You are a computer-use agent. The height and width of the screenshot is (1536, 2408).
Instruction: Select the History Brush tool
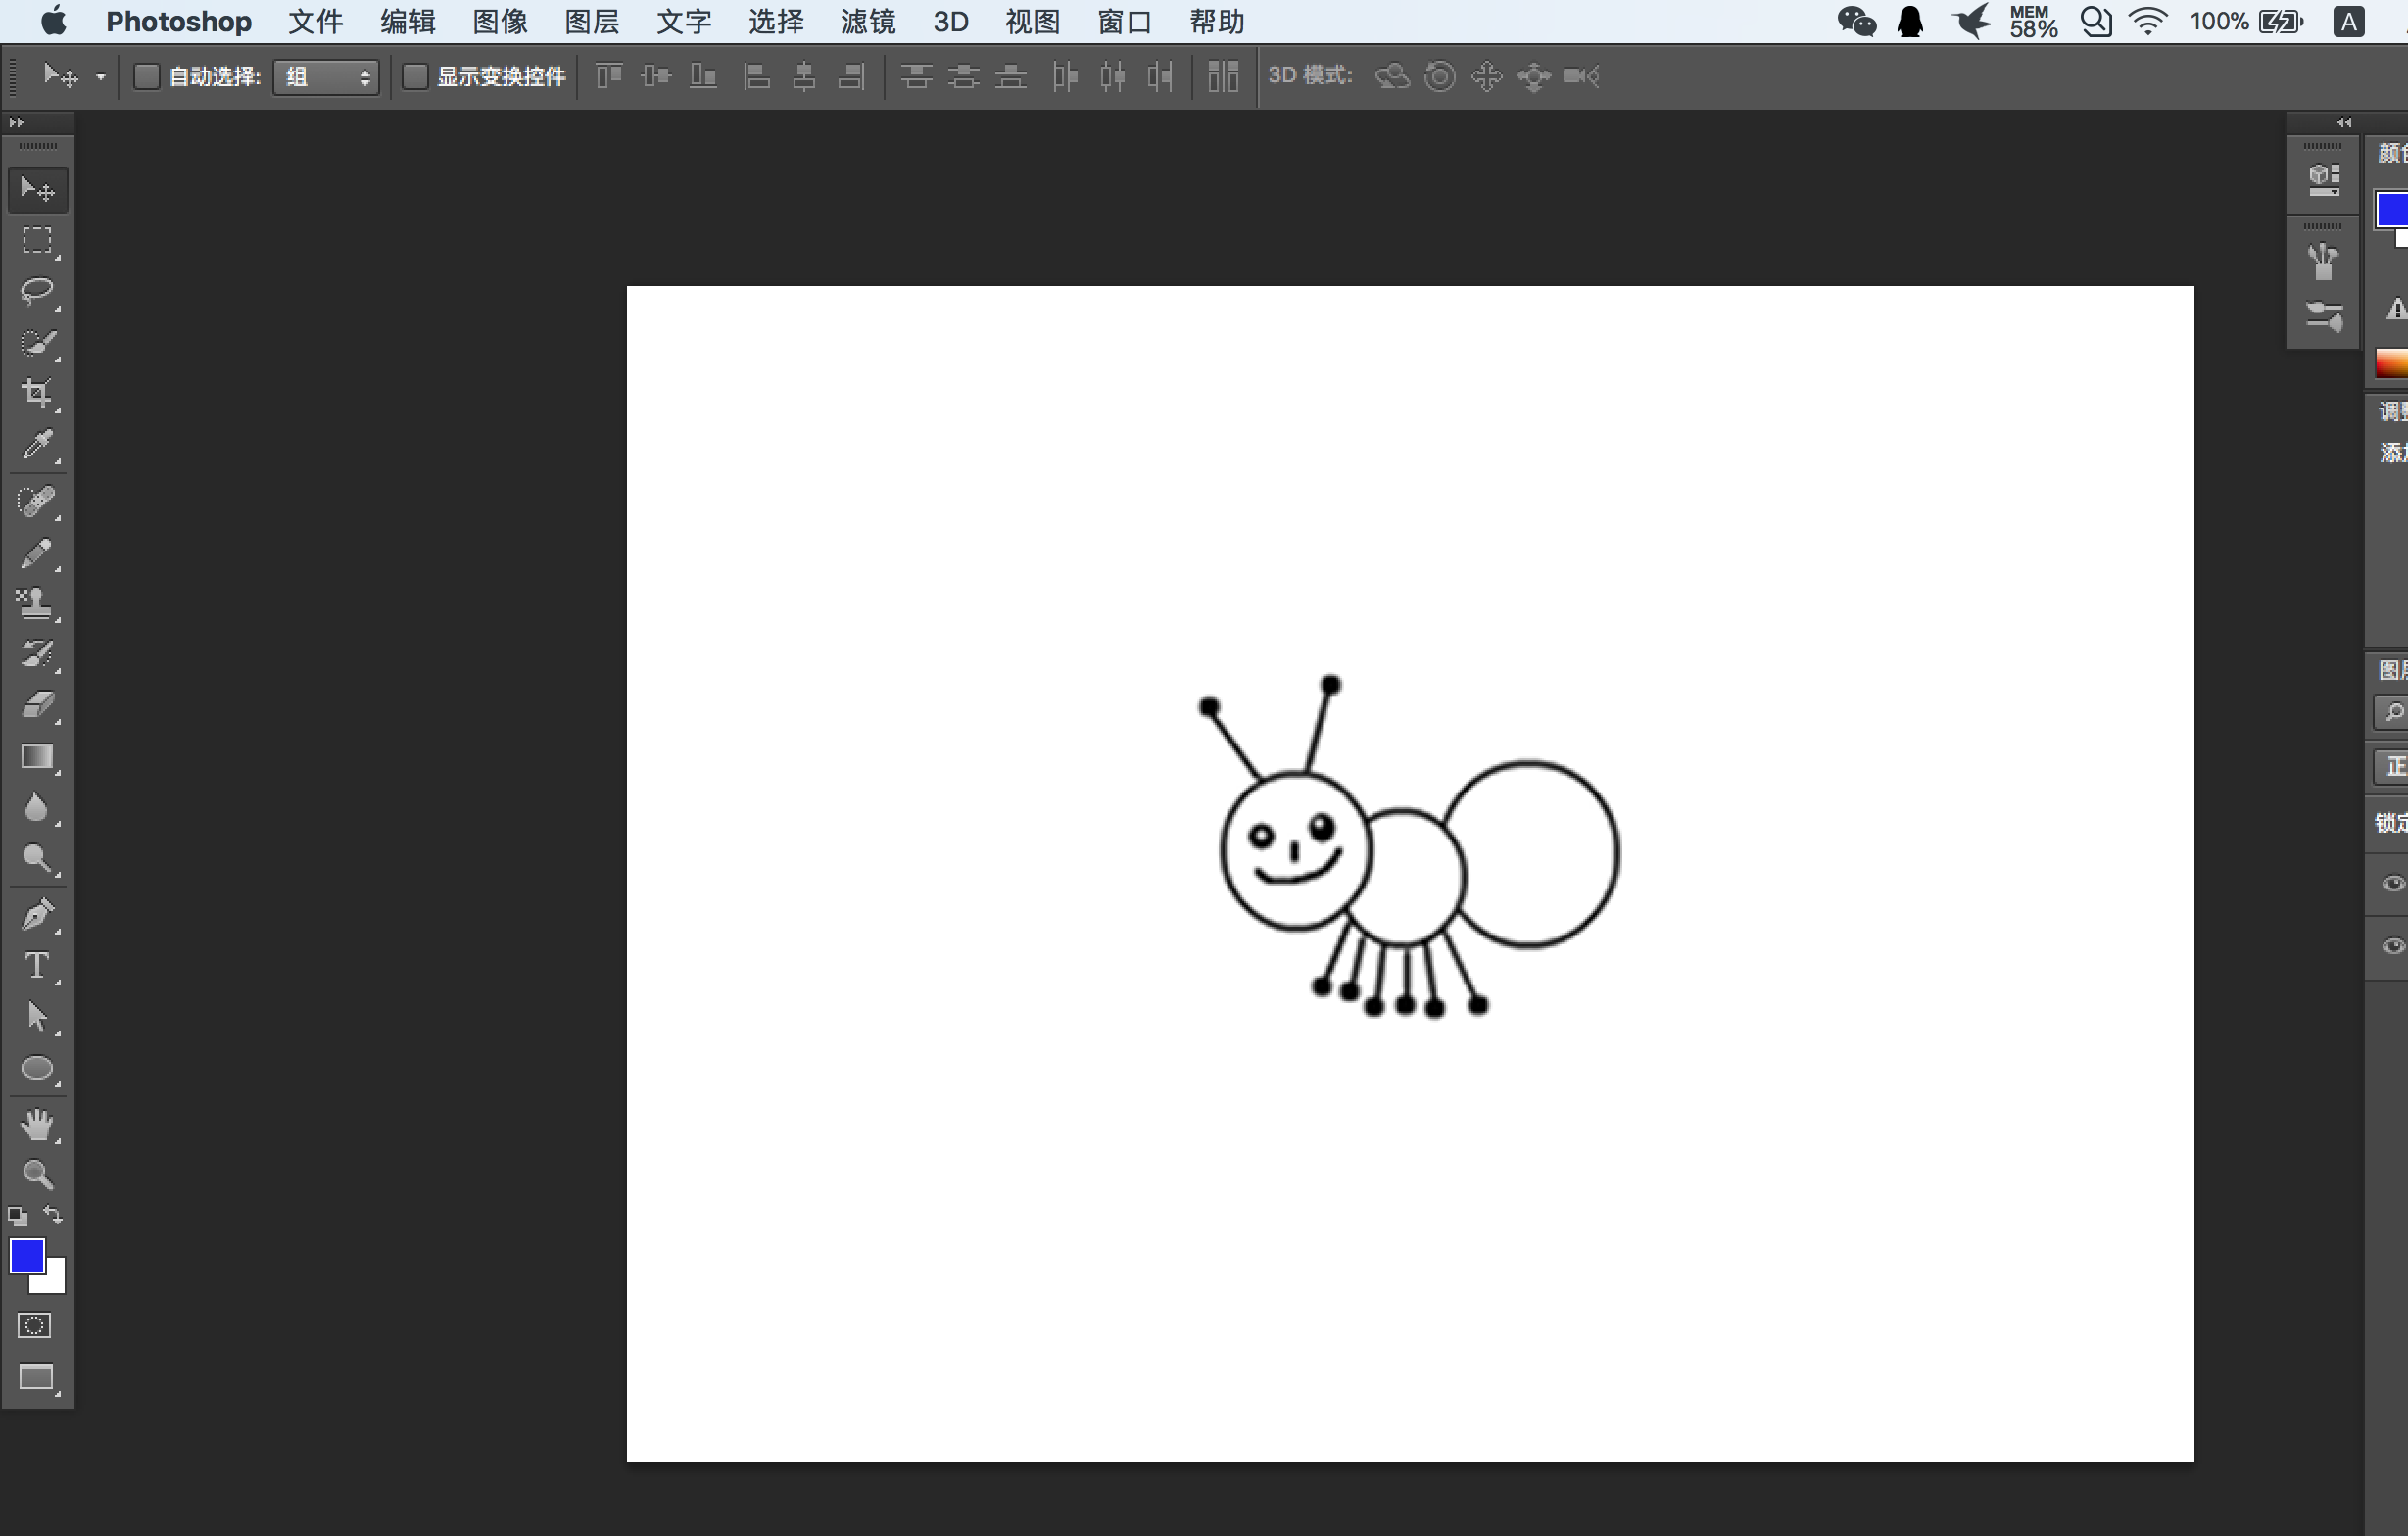click(38, 654)
